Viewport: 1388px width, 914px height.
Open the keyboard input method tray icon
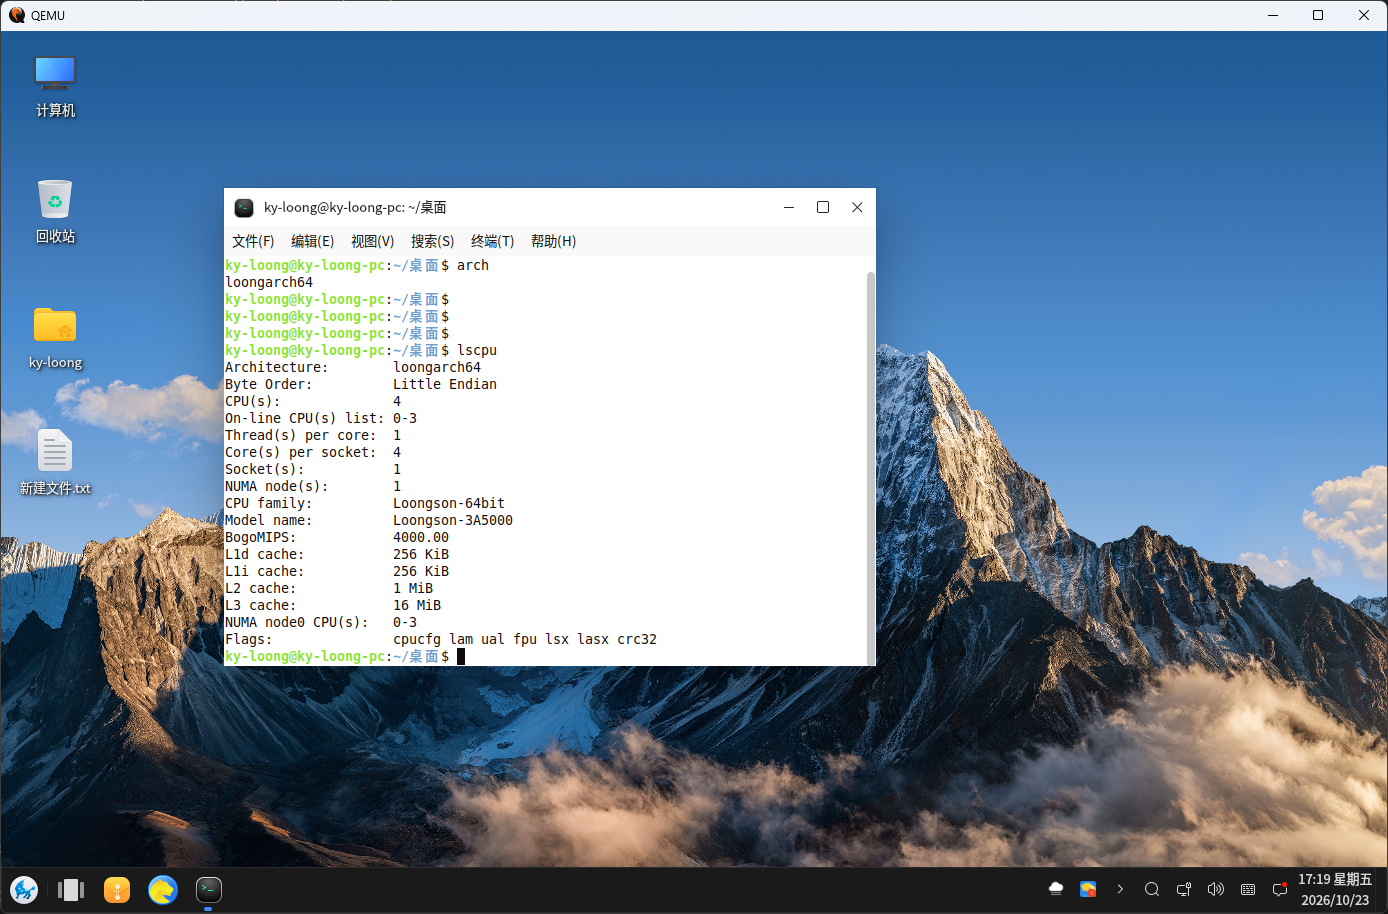coord(1248,889)
